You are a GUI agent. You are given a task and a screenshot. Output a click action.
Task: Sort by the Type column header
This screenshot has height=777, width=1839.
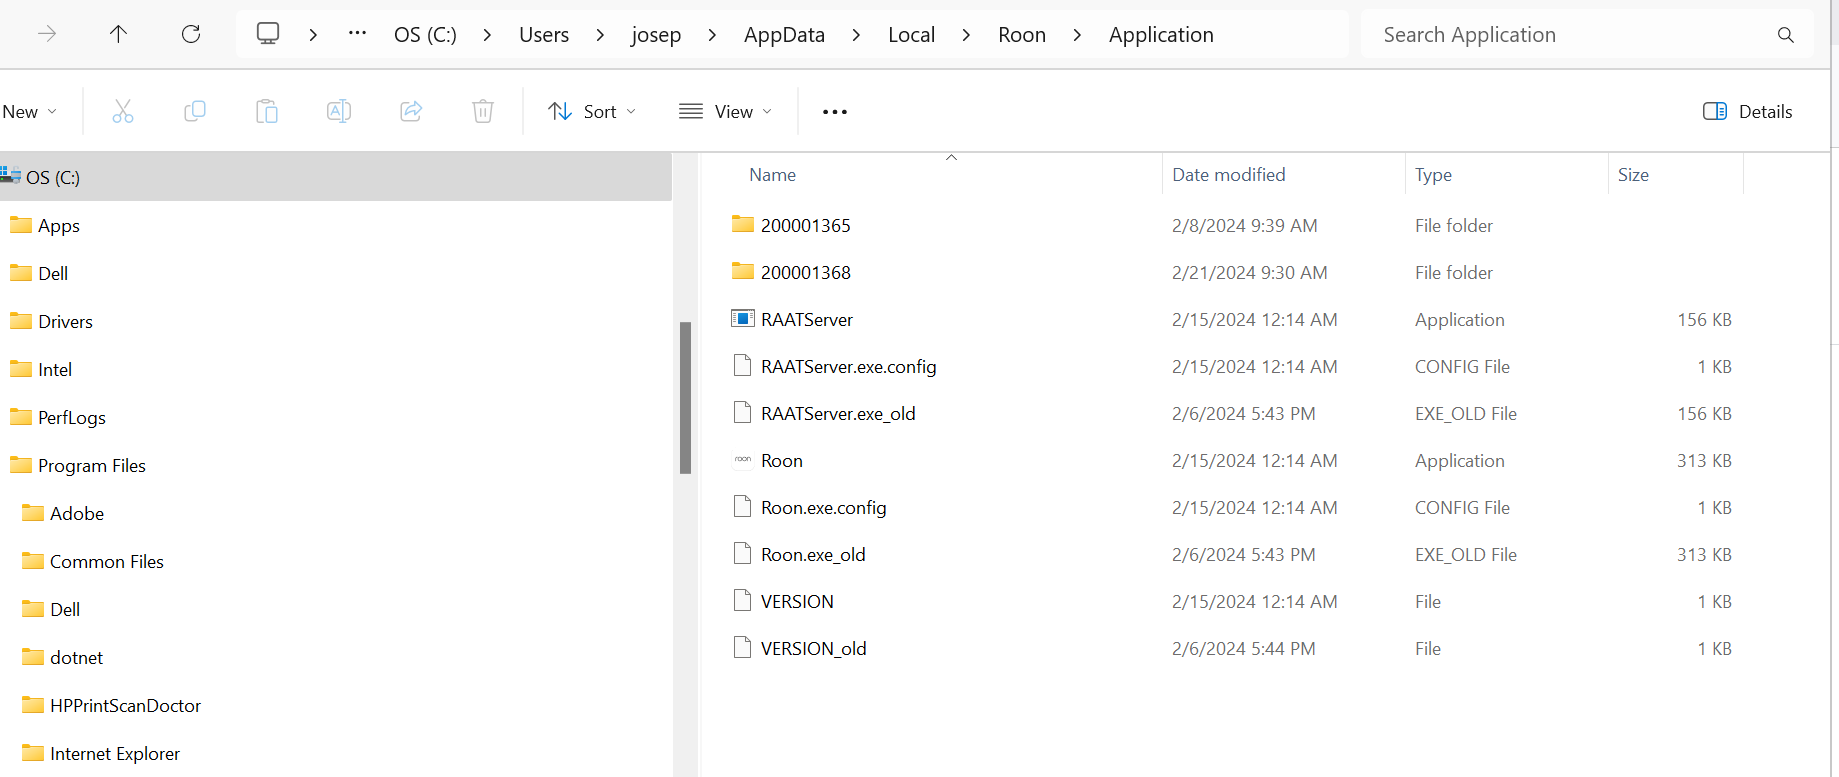1433,175
